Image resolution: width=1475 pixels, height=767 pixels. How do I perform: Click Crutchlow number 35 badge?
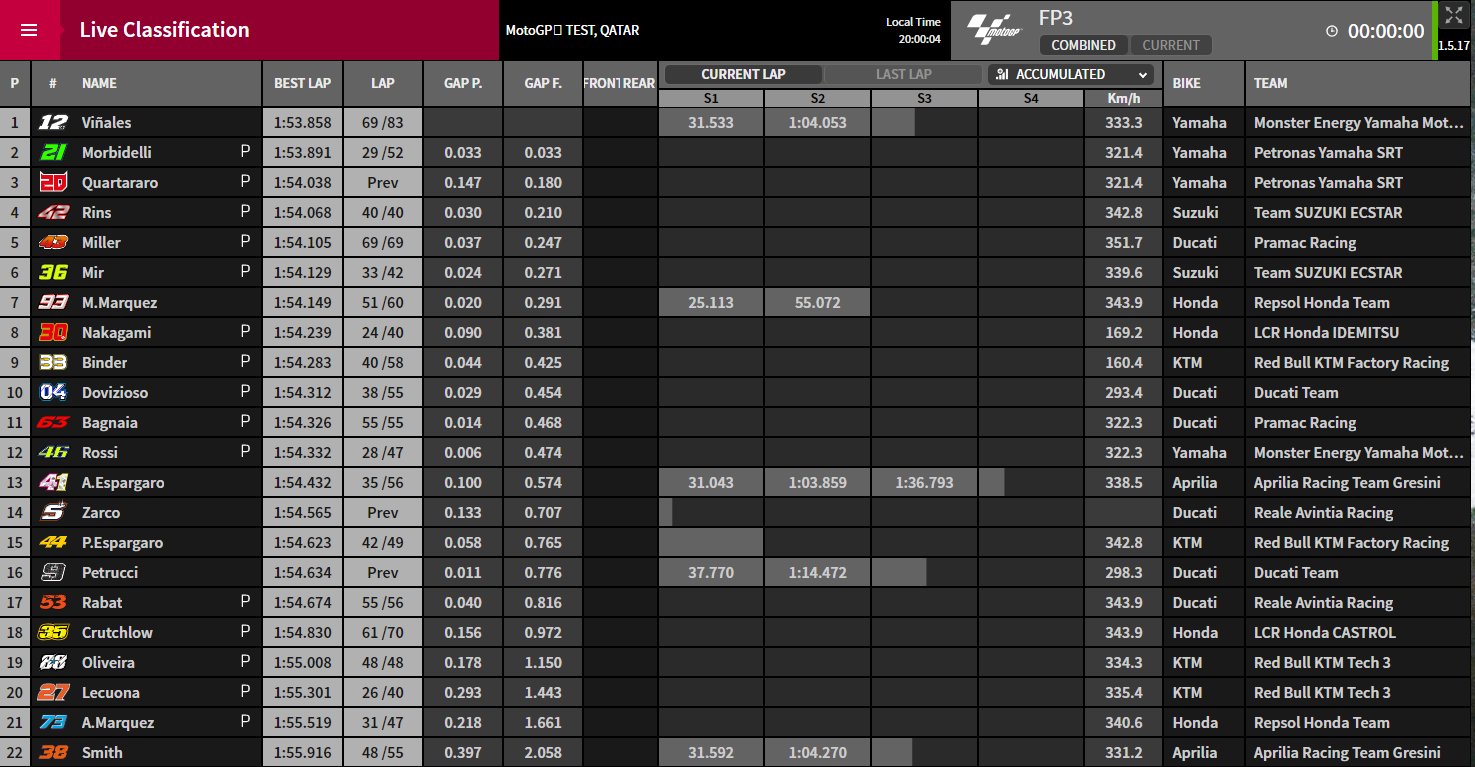52,632
